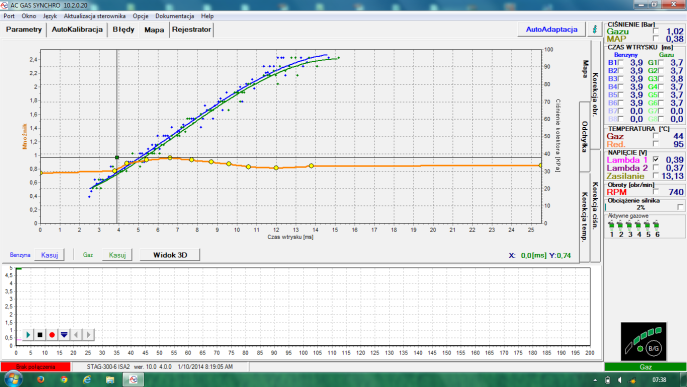687x387 pixels.
Task: Click the clock in the system tray
Action: [659, 380]
